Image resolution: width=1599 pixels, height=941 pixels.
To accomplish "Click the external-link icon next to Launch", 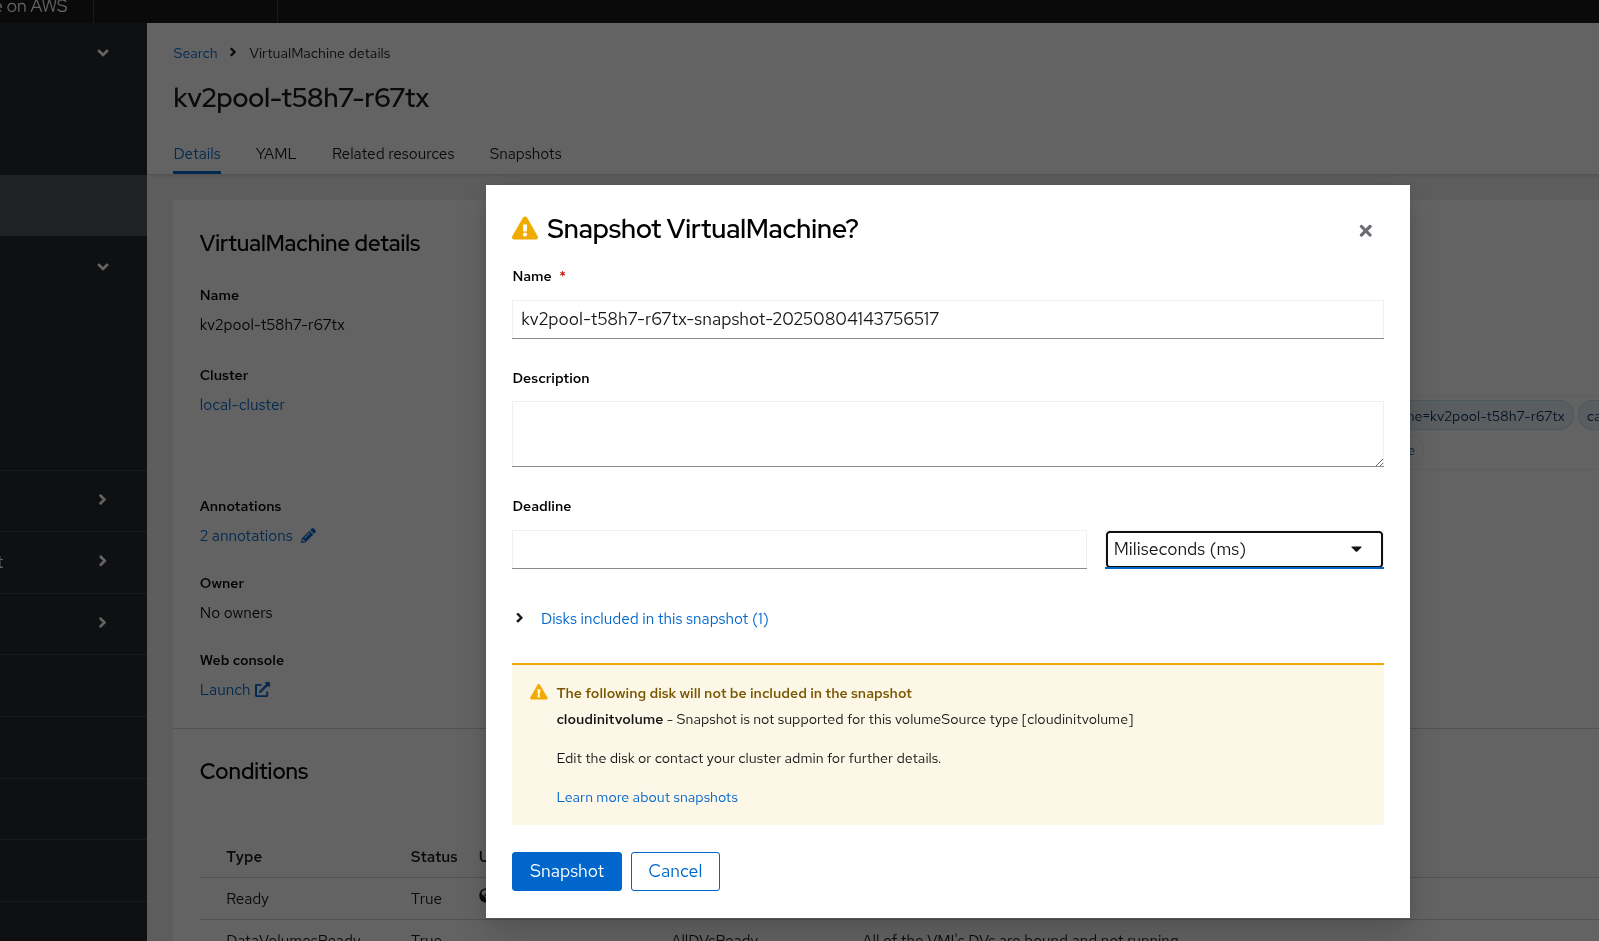I will click(x=262, y=690).
